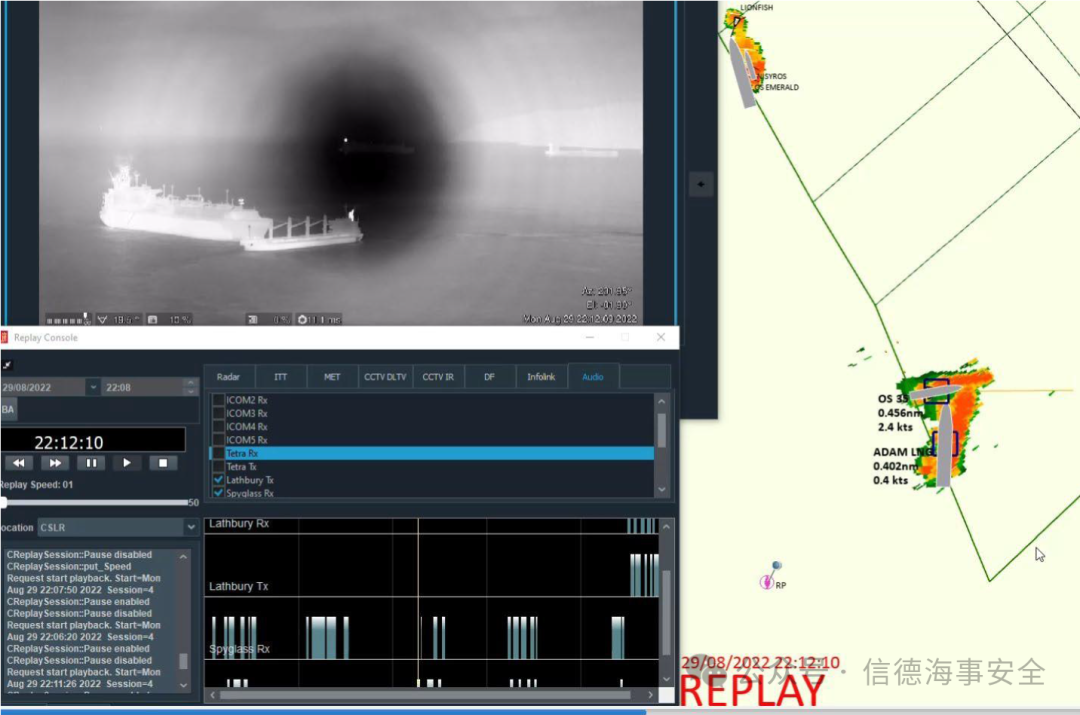Open the CCTV IR tab
This screenshot has width=1080, height=715.
[438, 377]
